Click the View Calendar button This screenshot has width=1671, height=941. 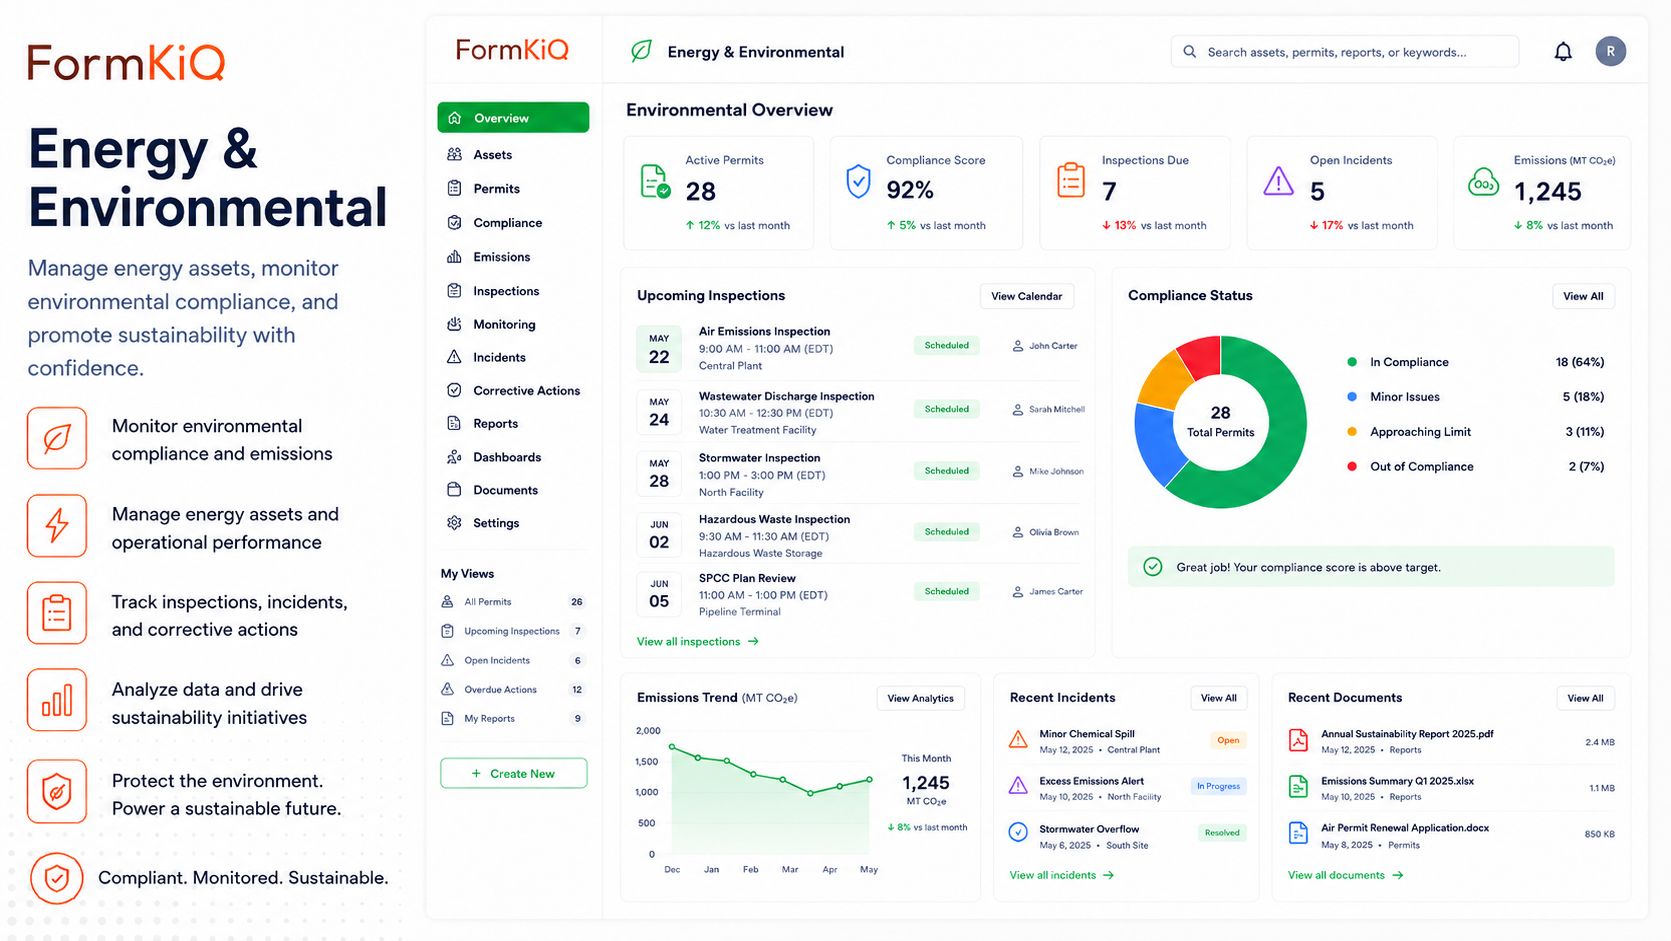1027,296
